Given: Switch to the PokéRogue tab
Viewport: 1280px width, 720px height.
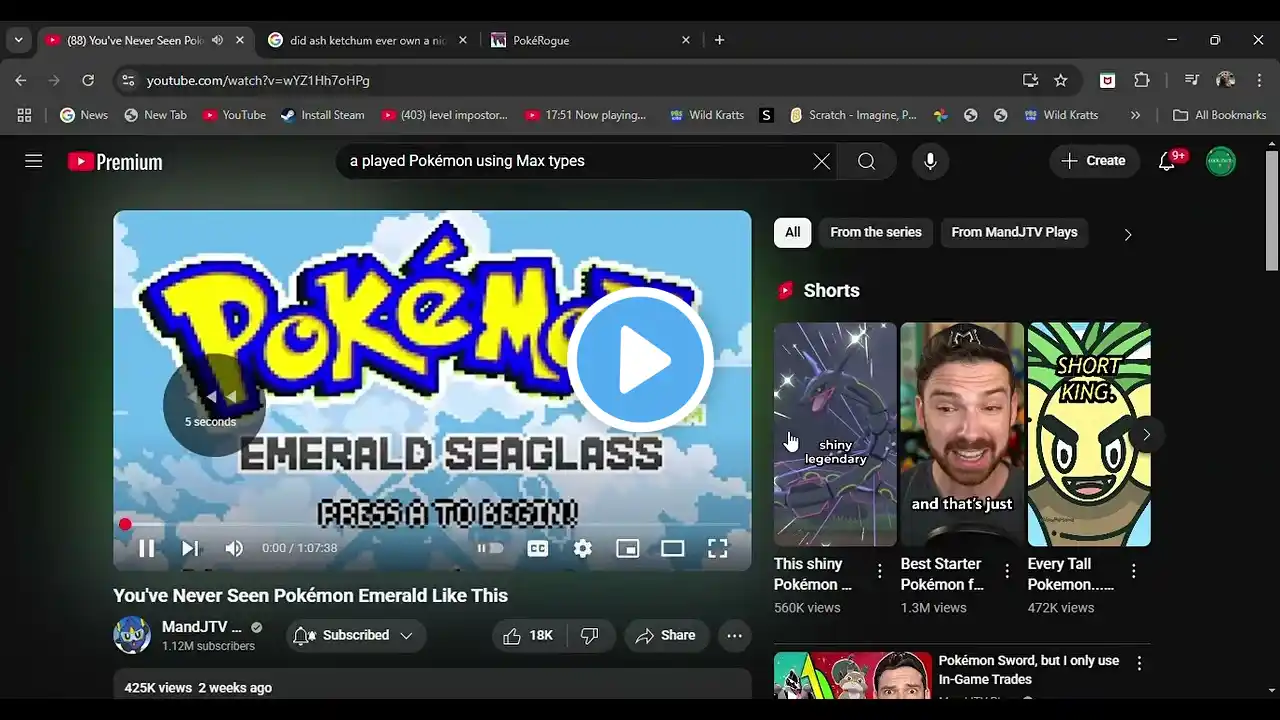Looking at the screenshot, I should [x=590, y=40].
